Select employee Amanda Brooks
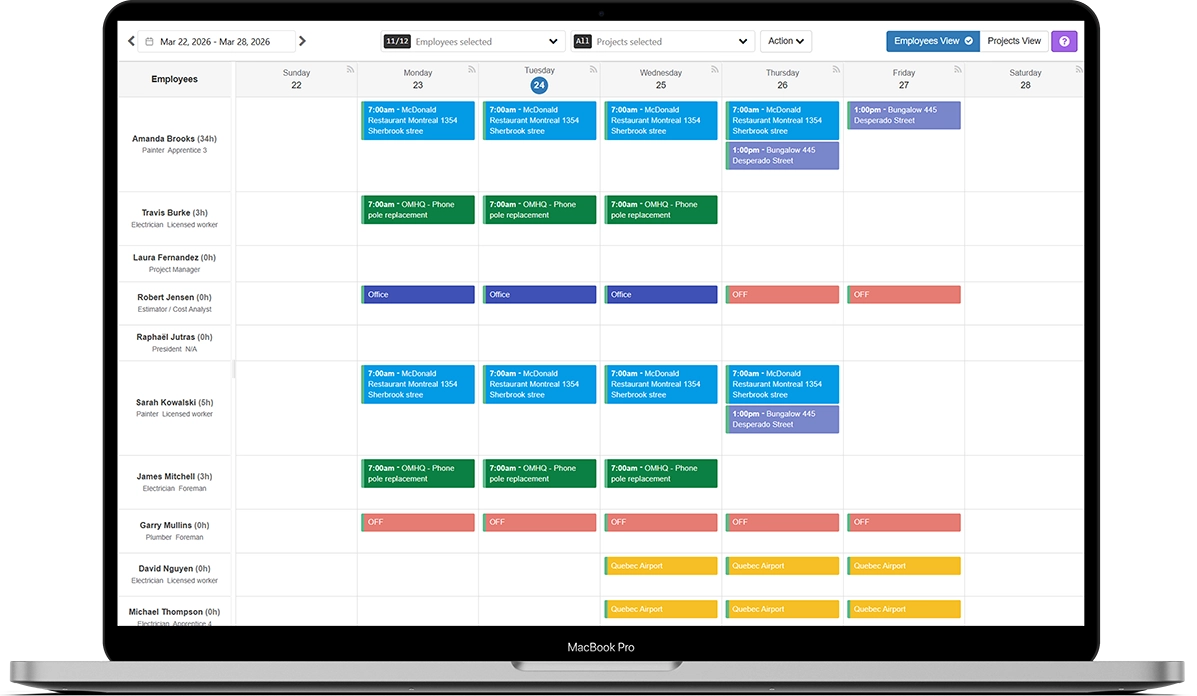This screenshot has height=696, width=1197. tap(174, 144)
